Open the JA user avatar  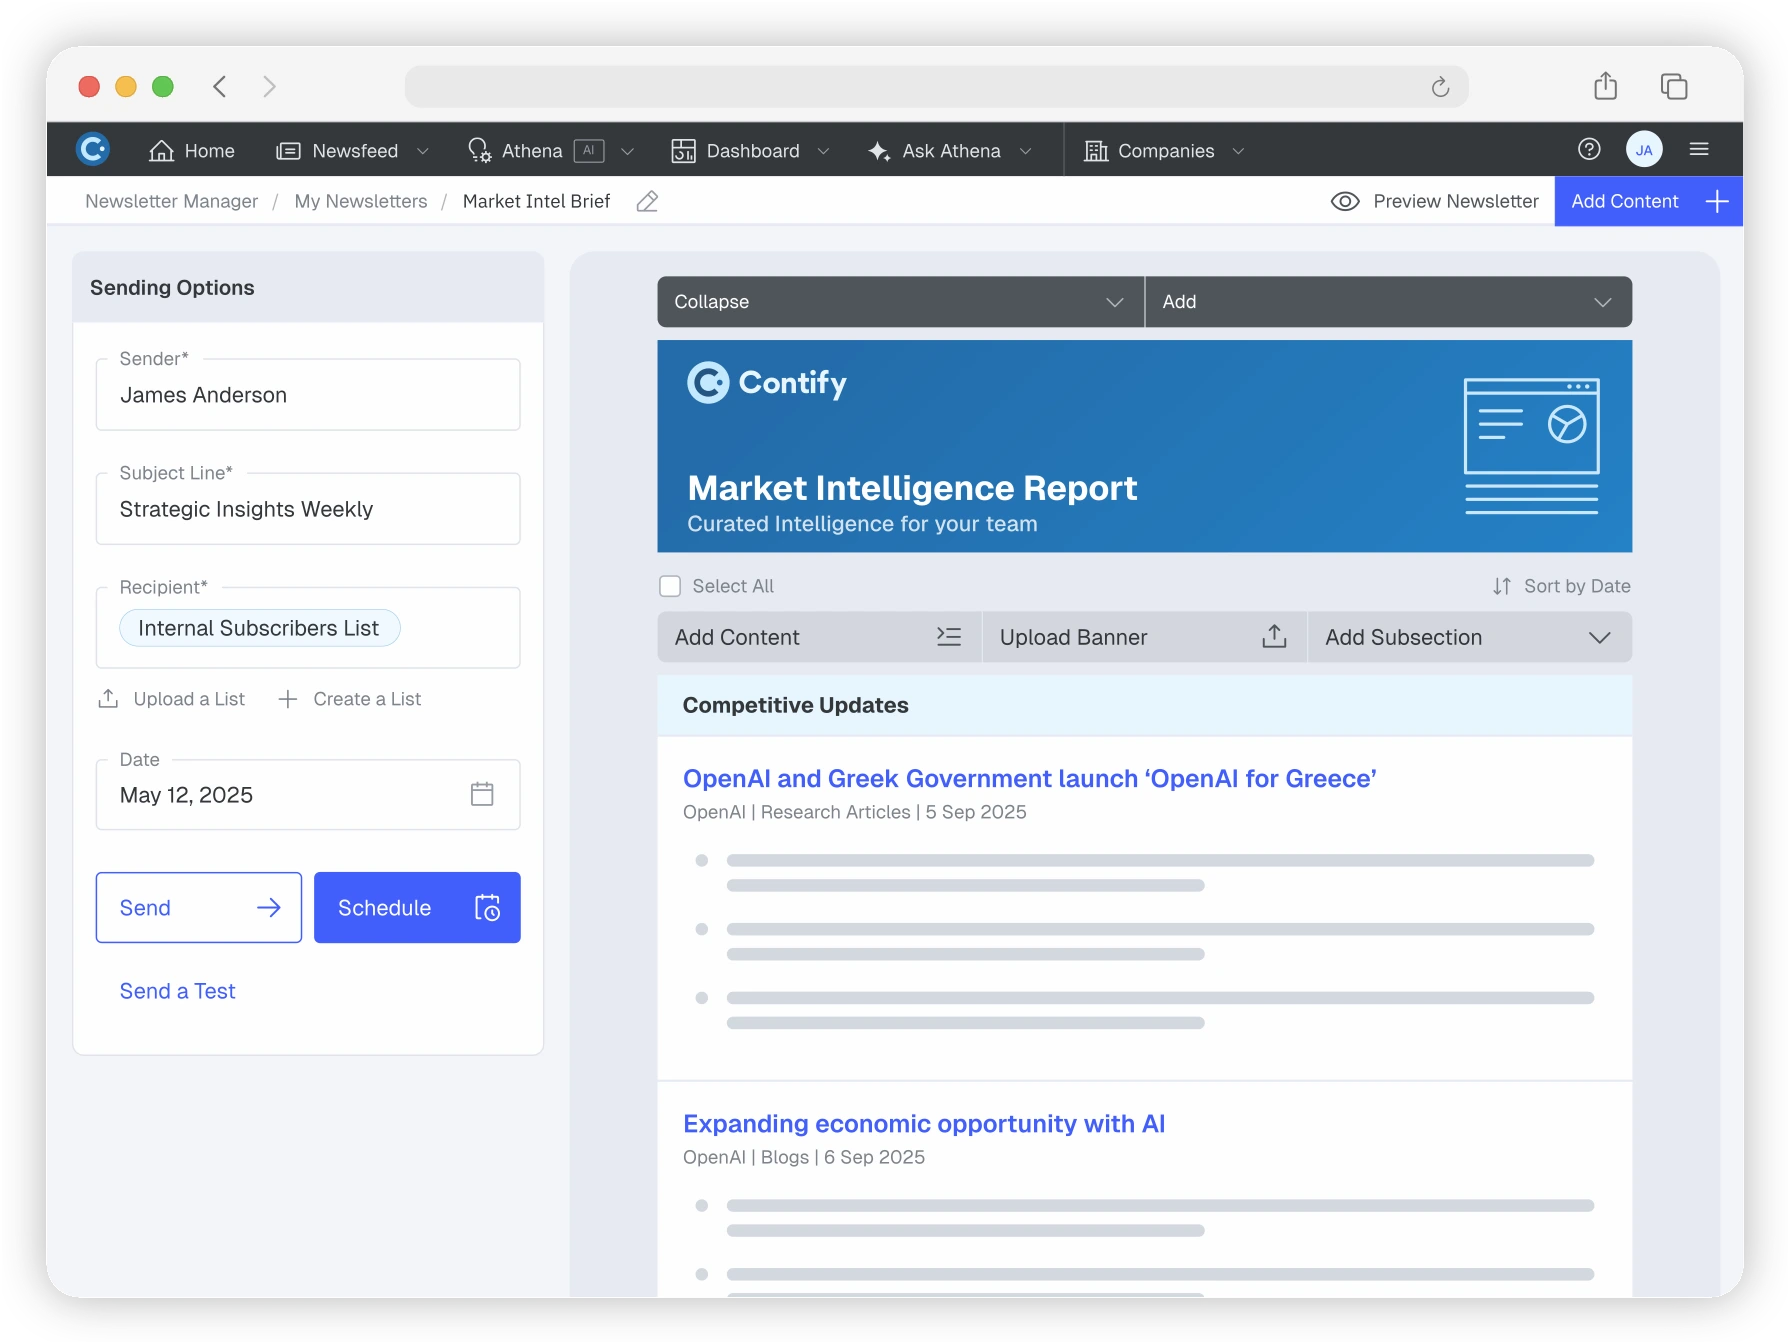click(1644, 150)
